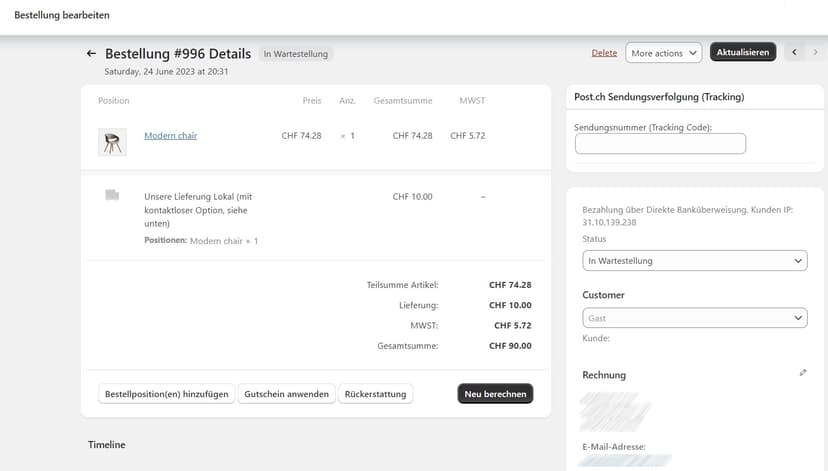Expand the Status dropdown In Wartestellung
This screenshot has height=471, width=828.
pos(695,261)
